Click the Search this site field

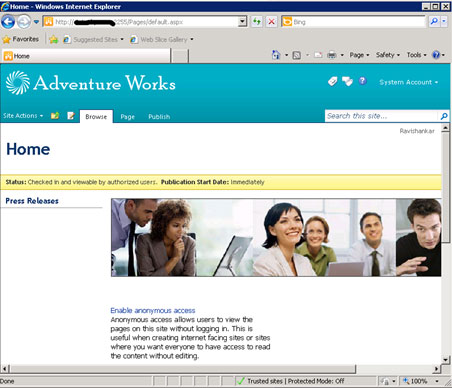click(x=381, y=116)
